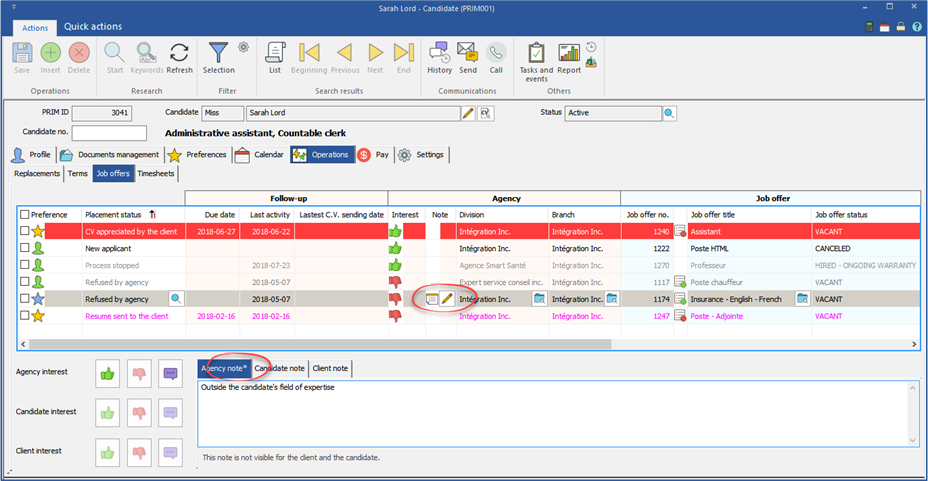Check the Resume sent to the client row
This screenshot has height=481, width=928.
click(x=24, y=315)
